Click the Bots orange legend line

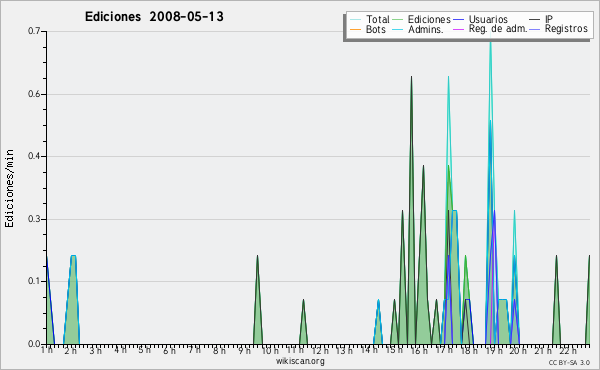coord(355,29)
